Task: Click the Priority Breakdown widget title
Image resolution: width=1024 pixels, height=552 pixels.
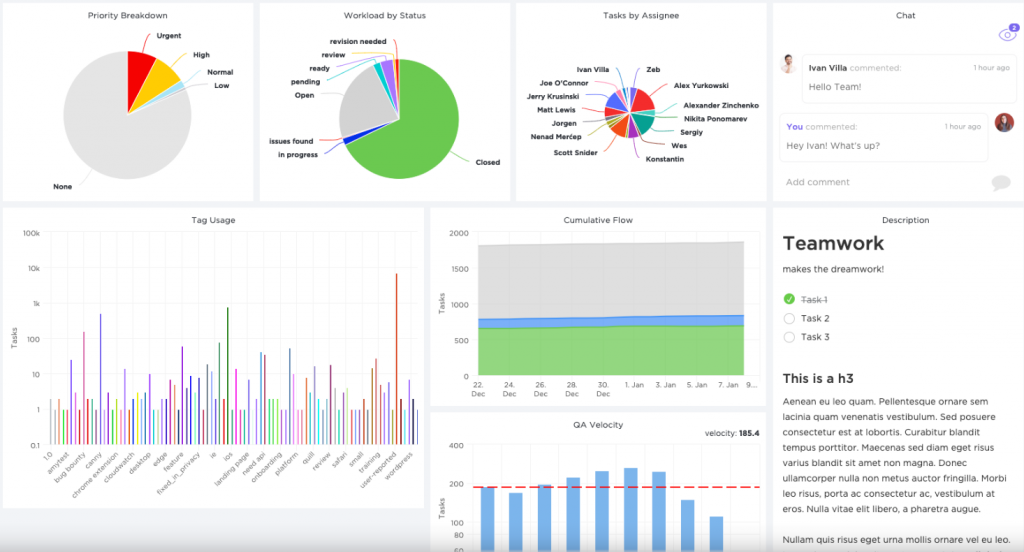Action: coord(127,16)
